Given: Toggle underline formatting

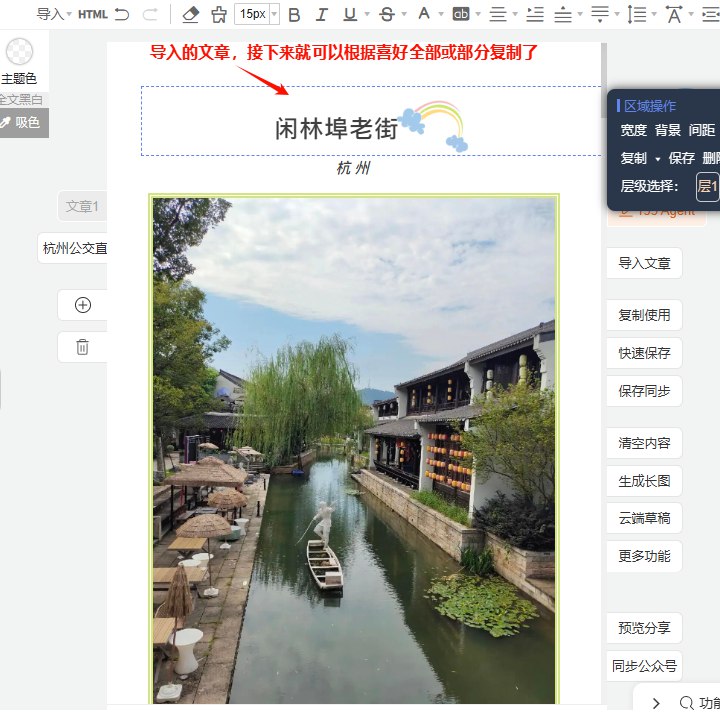Looking at the screenshot, I should tap(350, 15).
